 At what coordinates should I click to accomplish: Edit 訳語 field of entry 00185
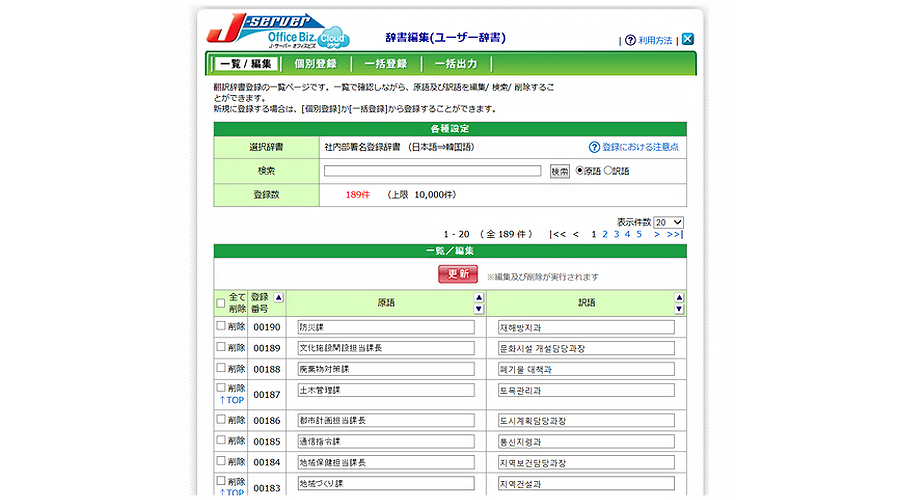[x=586, y=441]
